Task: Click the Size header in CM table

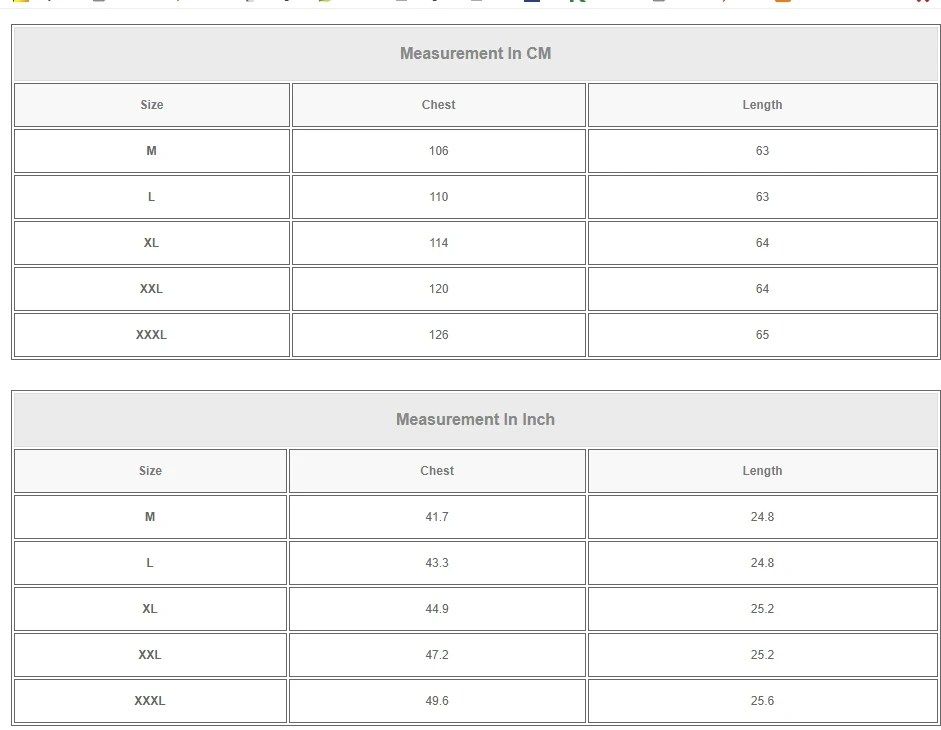Action: 152,105
